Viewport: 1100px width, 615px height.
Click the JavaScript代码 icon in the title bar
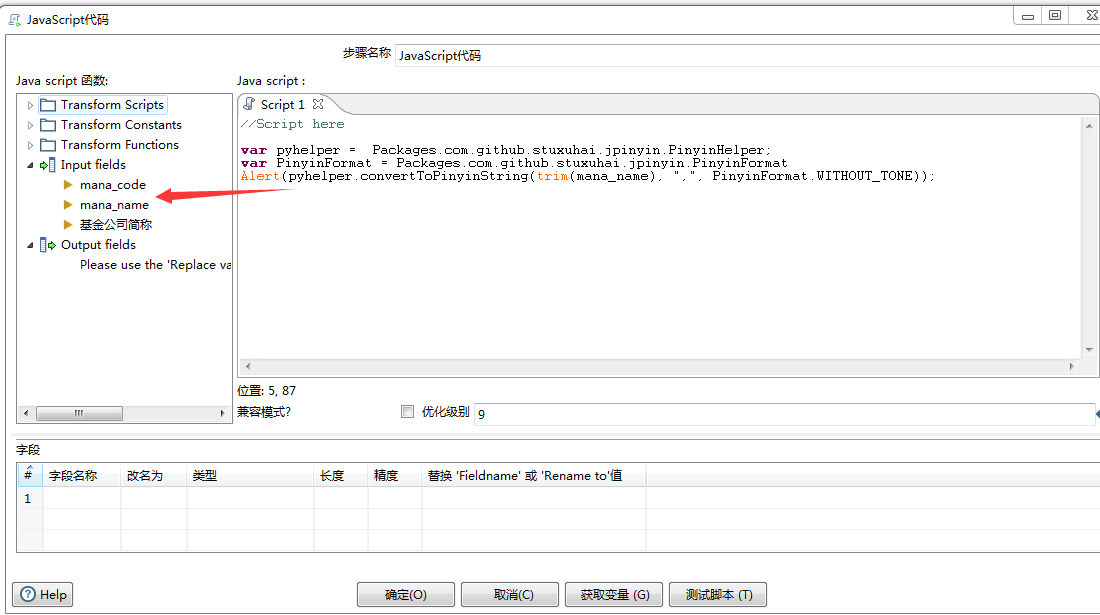tap(12, 18)
